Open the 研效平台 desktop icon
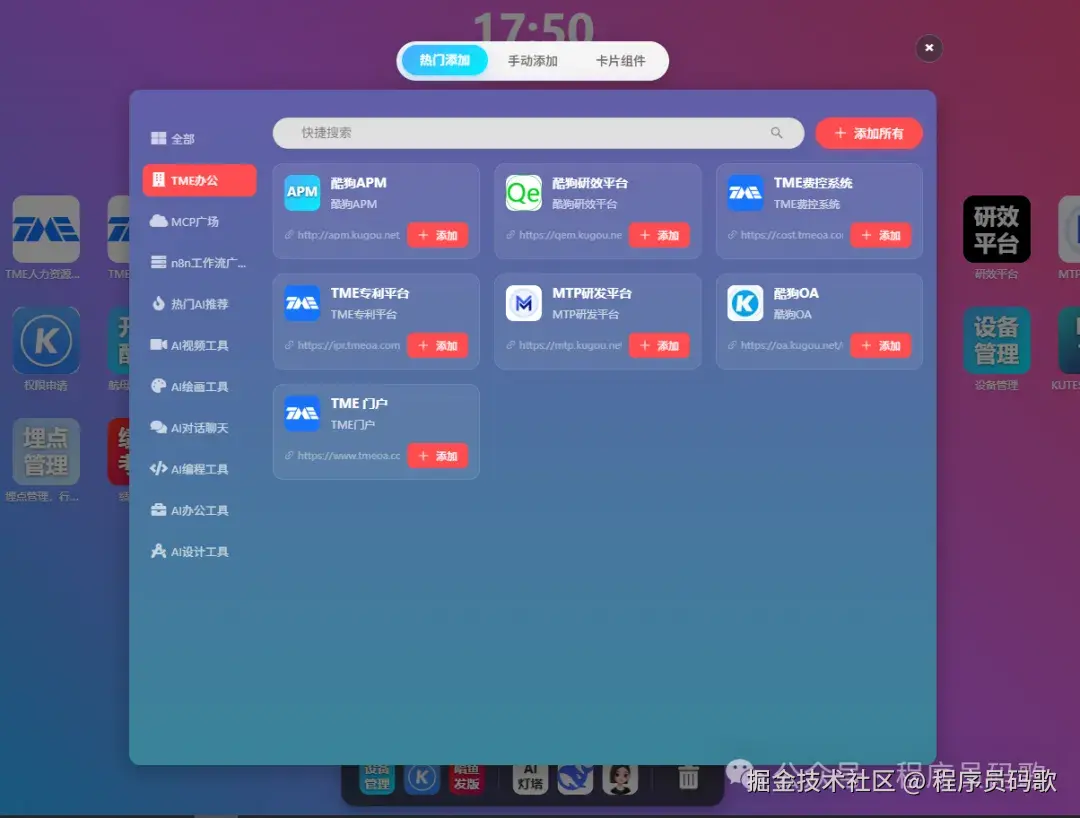This screenshot has width=1080, height=818. [x=996, y=229]
